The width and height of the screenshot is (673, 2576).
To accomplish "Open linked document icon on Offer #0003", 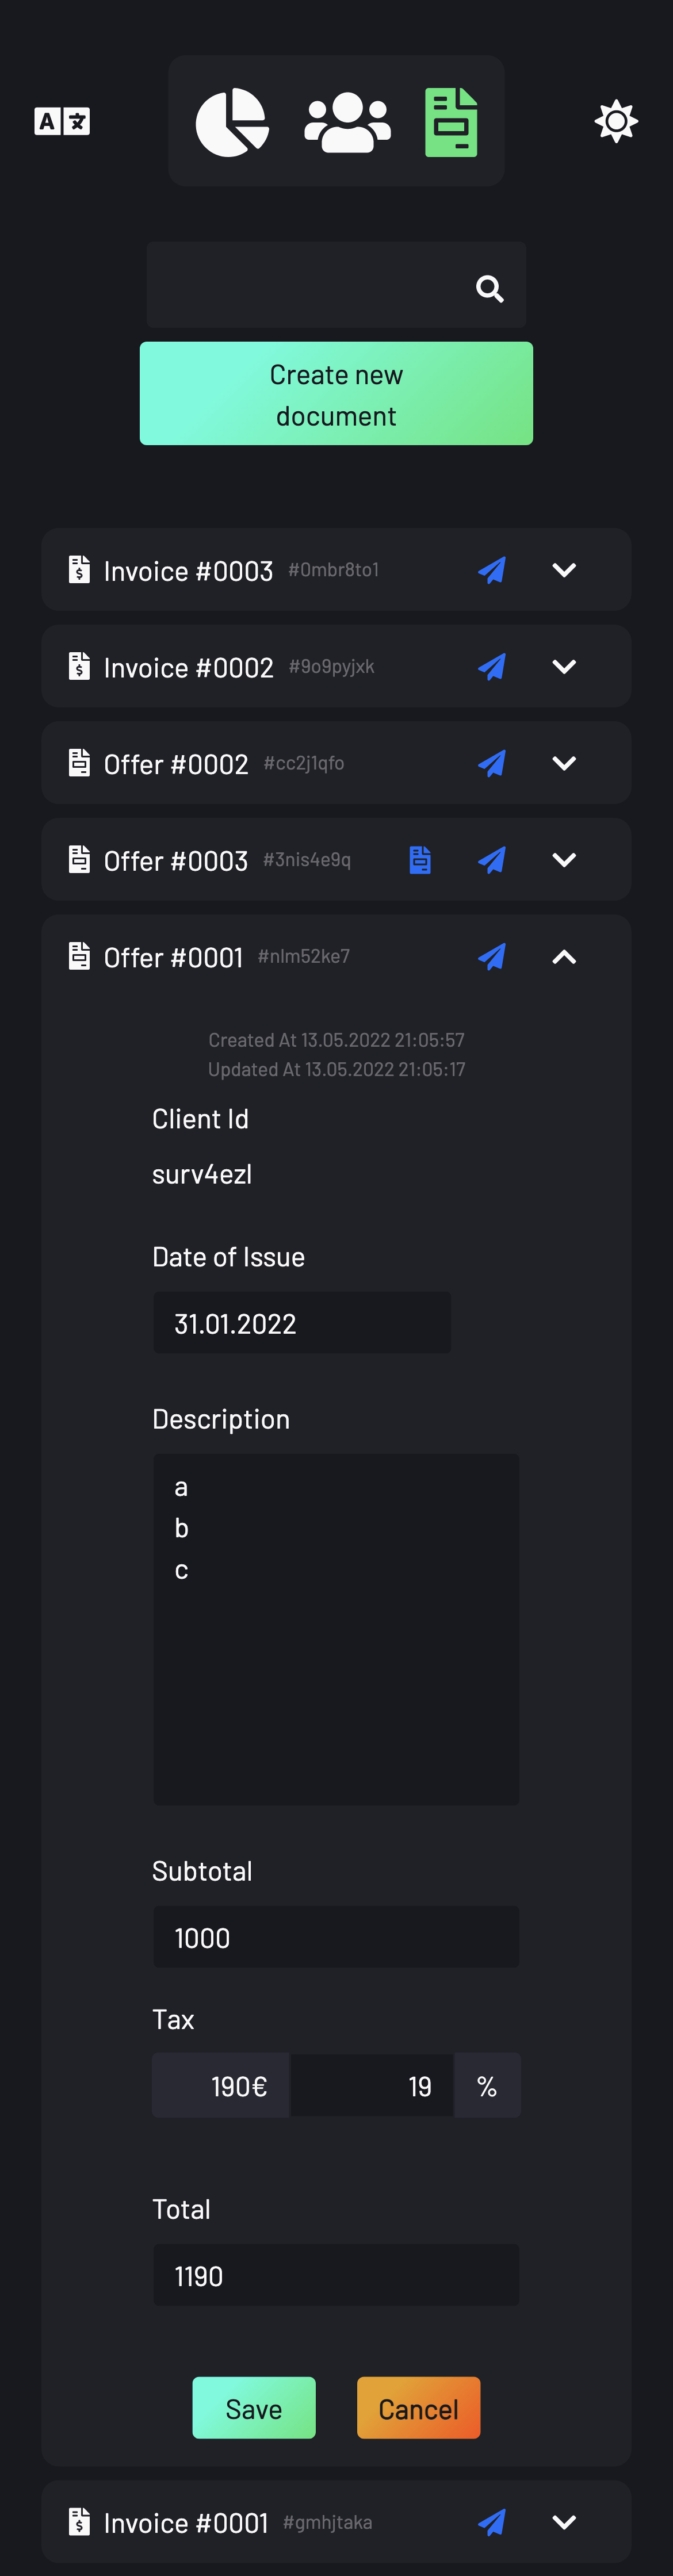I will pos(420,860).
